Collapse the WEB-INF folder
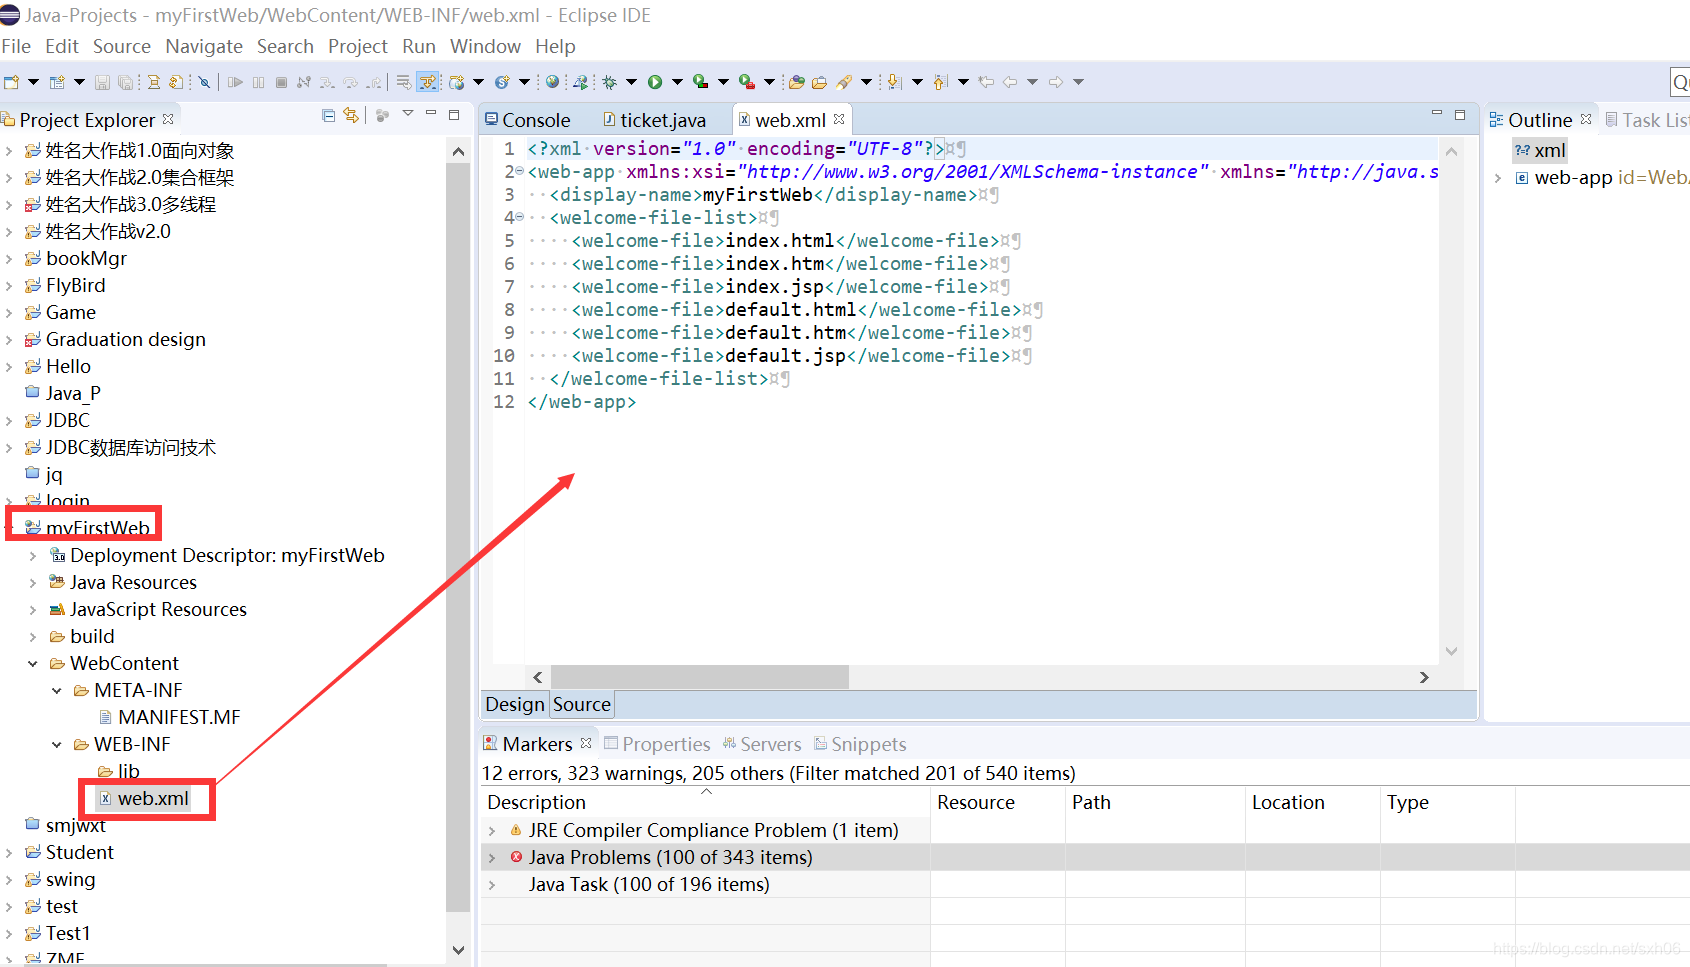The width and height of the screenshot is (1690, 967). tap(57, 744)
